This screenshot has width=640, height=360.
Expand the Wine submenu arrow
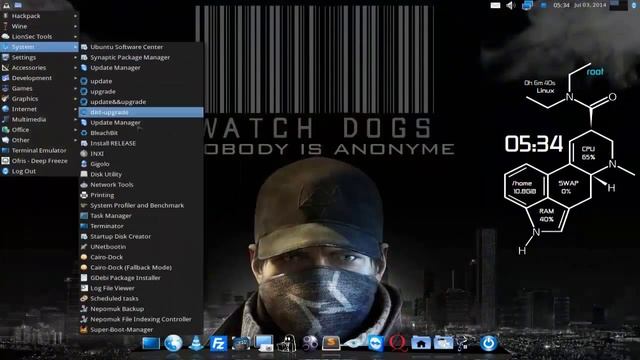(76, 26)
